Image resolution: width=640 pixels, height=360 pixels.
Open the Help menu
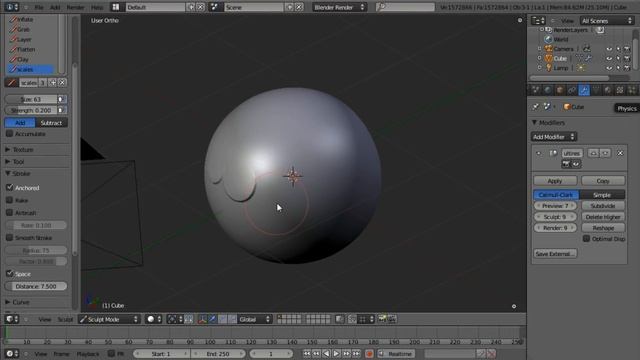[97, 7]
